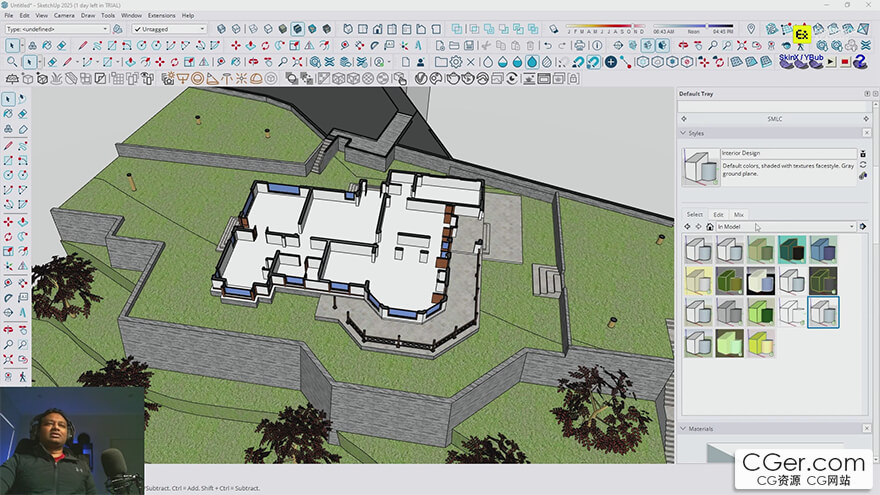The height and width of the screenshot is (495, 880).
Task: Toggle Show/Hide Shadows
Action: click(x=553, y=29)
